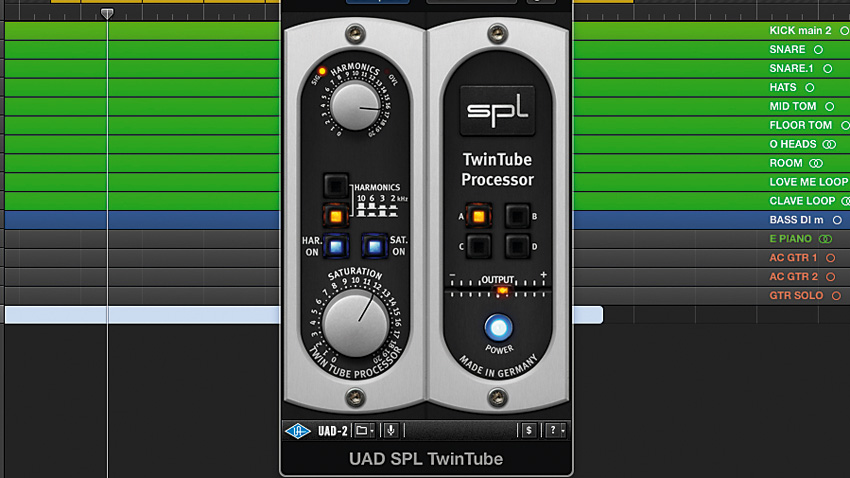Click the Universal Audio logo icon

click(298, 431)
